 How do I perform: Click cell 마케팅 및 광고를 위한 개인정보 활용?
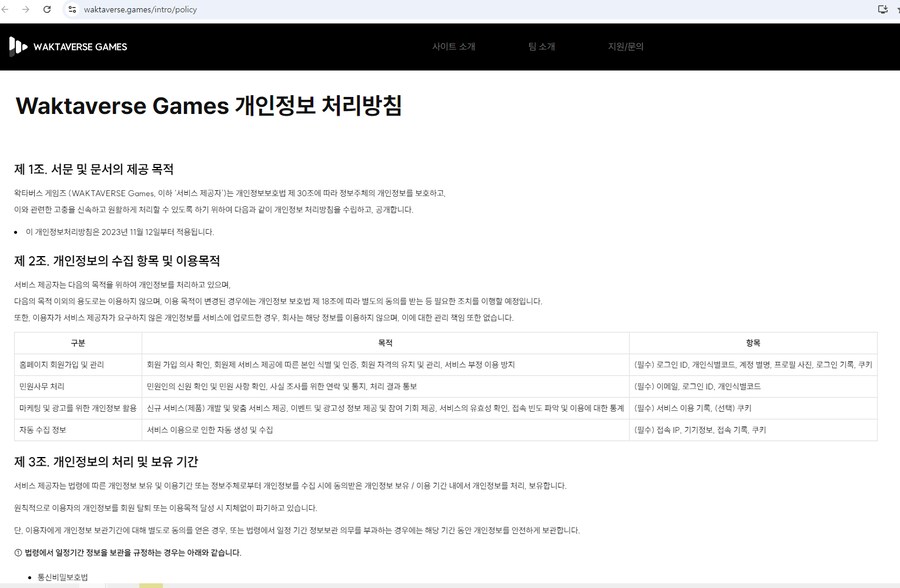(x=78, y=408)
